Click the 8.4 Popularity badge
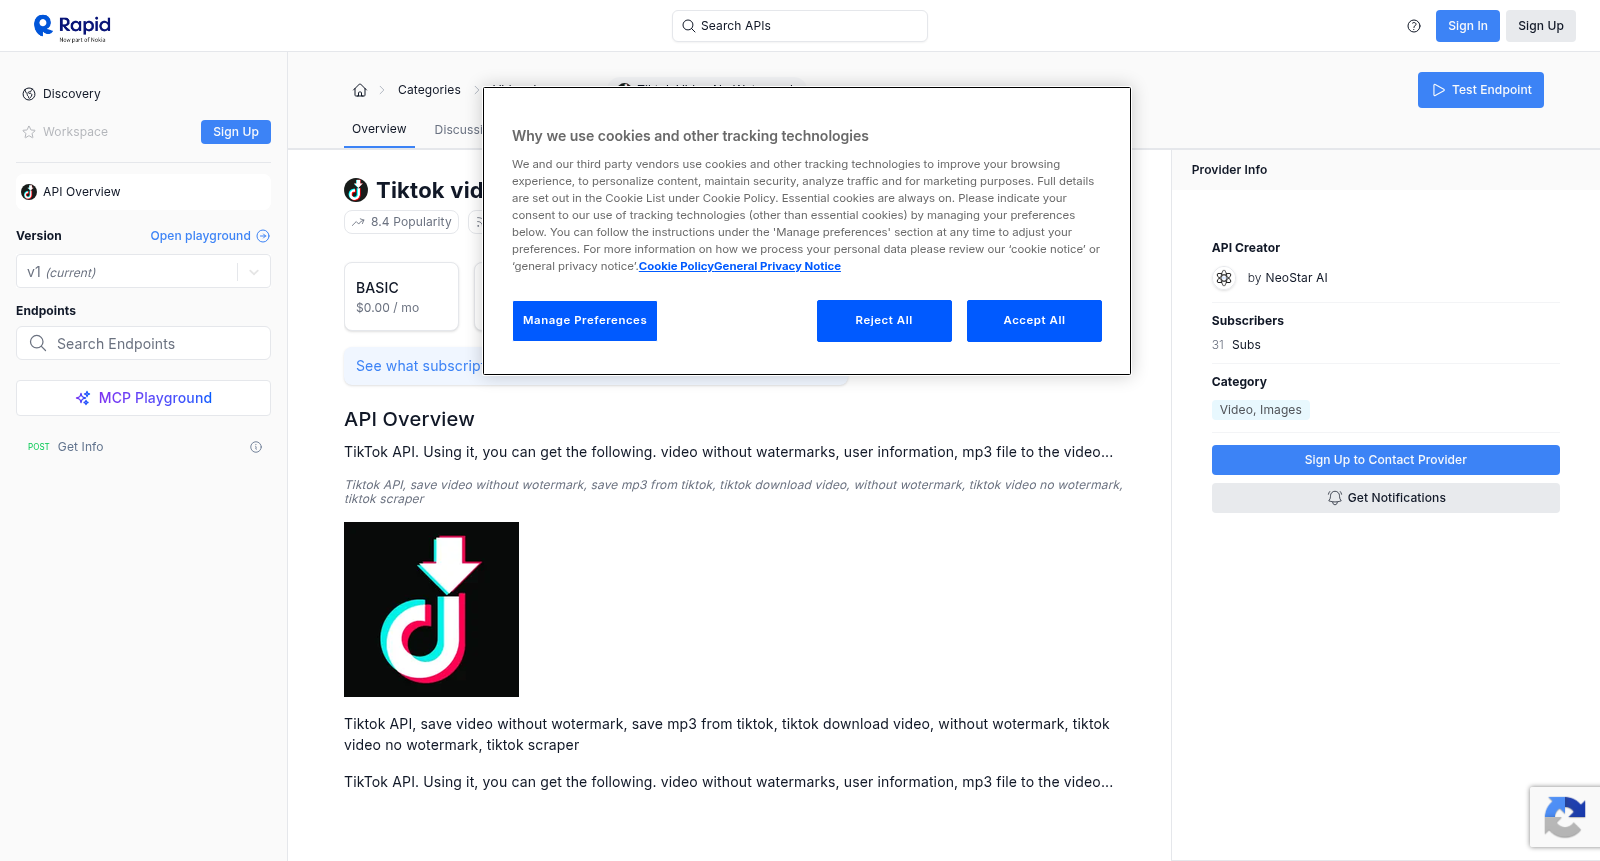This screenshot has height=861, width=1600. point(401,222)
